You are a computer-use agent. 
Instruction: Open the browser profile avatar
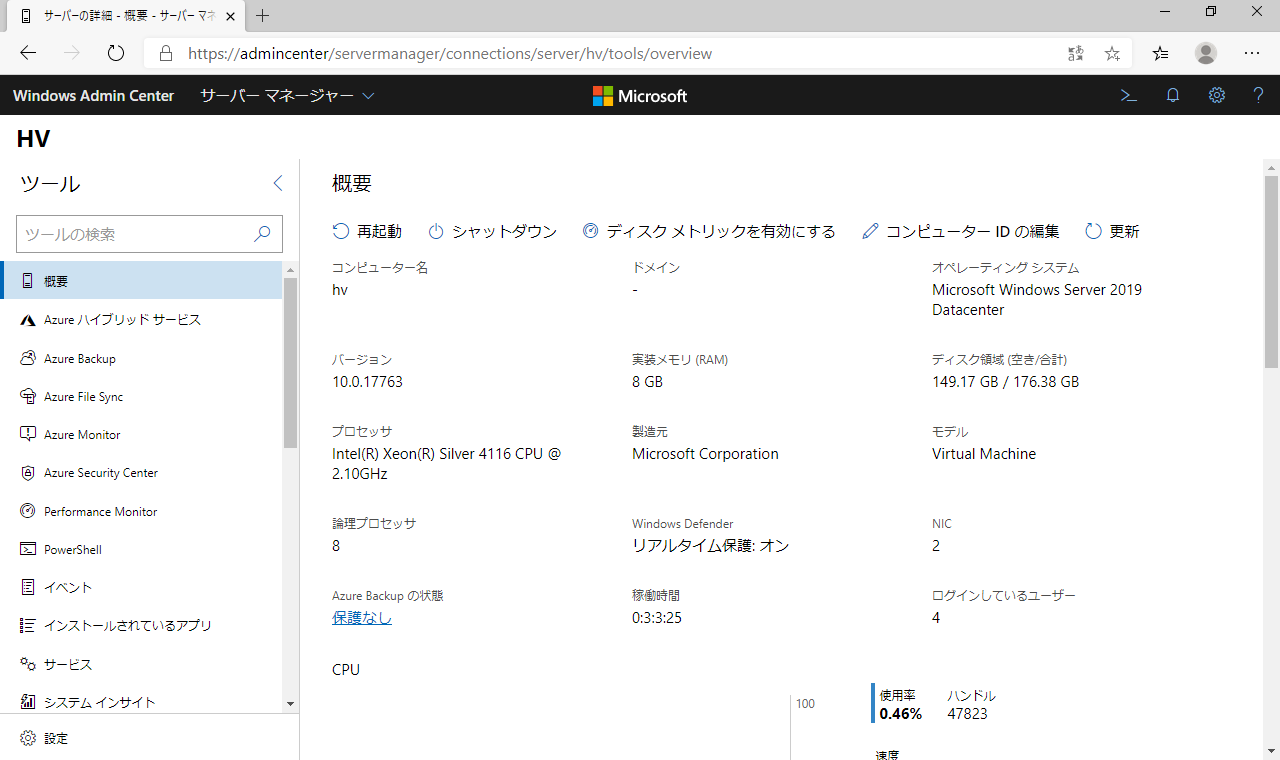click(x=1206, y=53)
